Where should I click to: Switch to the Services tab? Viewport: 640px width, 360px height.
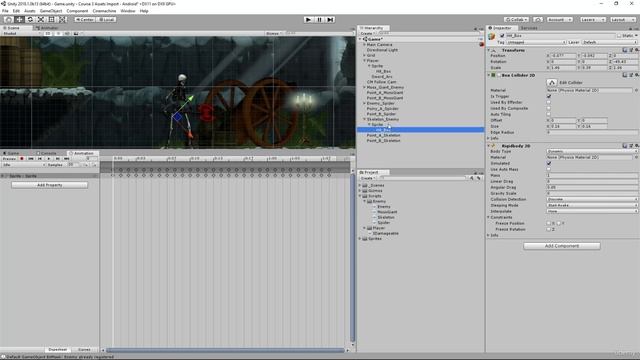[x=529, y=28]
